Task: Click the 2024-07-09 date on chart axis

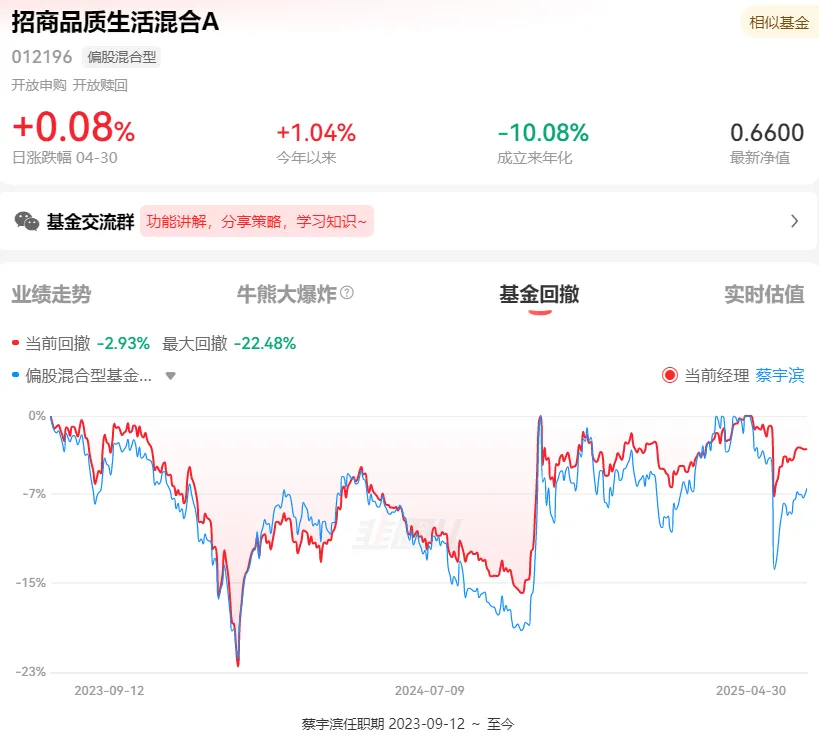Action: pyautogui.click(x=429, y=690)
